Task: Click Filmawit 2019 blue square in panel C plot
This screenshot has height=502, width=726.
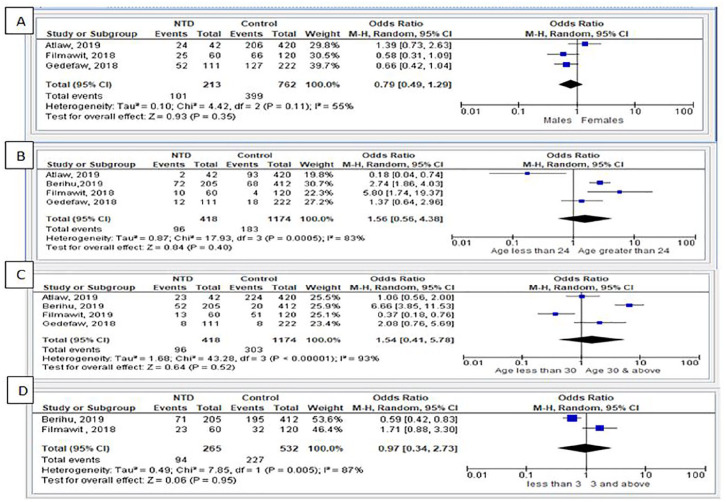Action: click(555, 313)
